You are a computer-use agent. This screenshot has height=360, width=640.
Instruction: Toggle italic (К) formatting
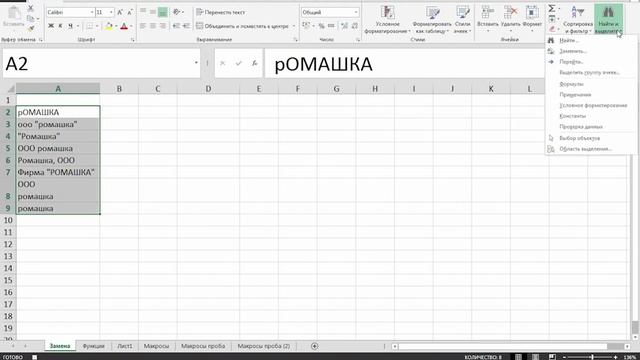click(60, 26)
